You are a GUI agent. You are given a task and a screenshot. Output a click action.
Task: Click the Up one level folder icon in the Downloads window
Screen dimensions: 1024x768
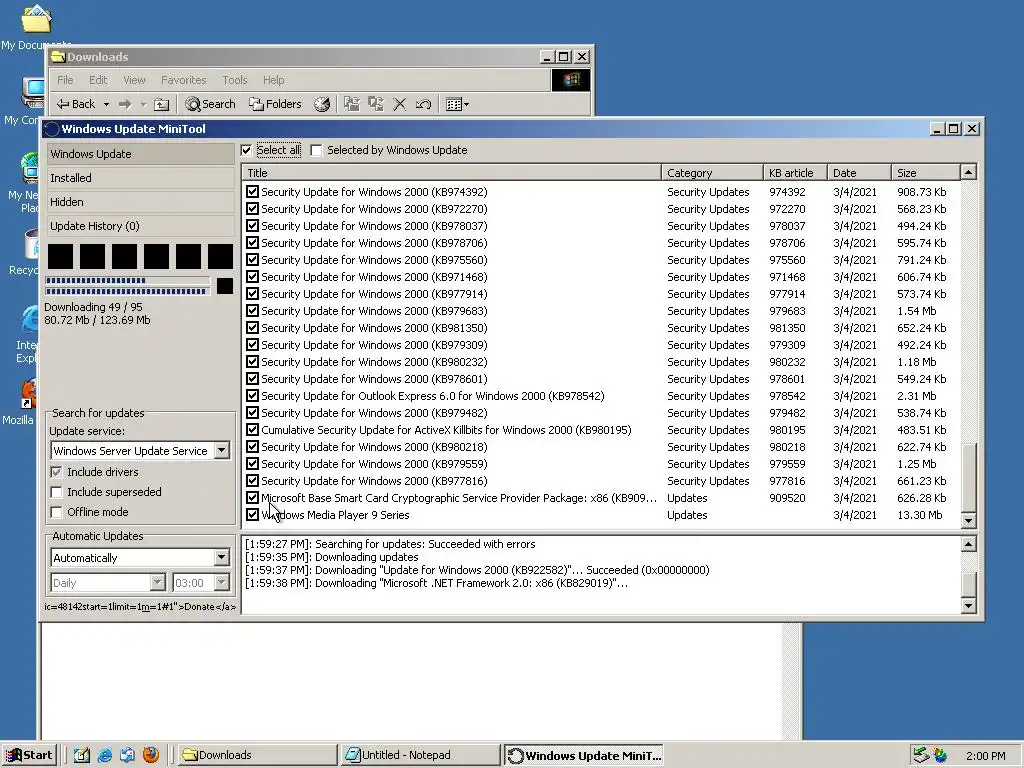(161, 104)
